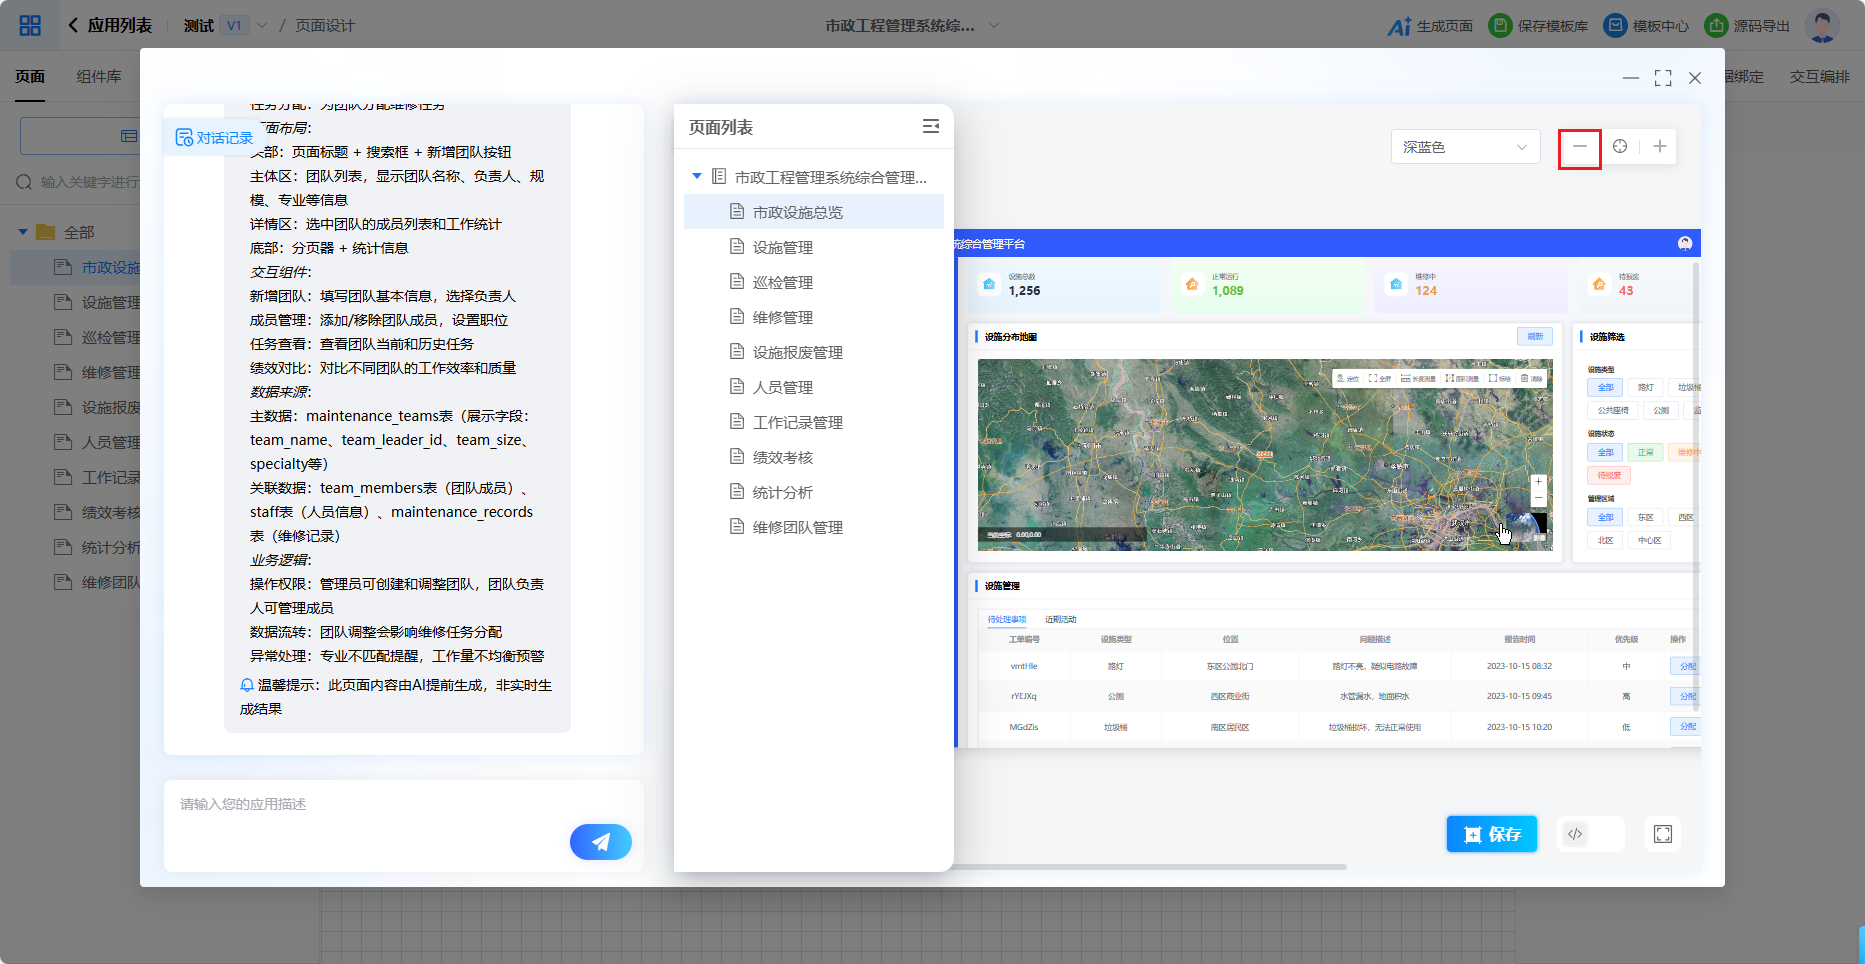Click 生成页面 AI button

[x=1430, y=26]
